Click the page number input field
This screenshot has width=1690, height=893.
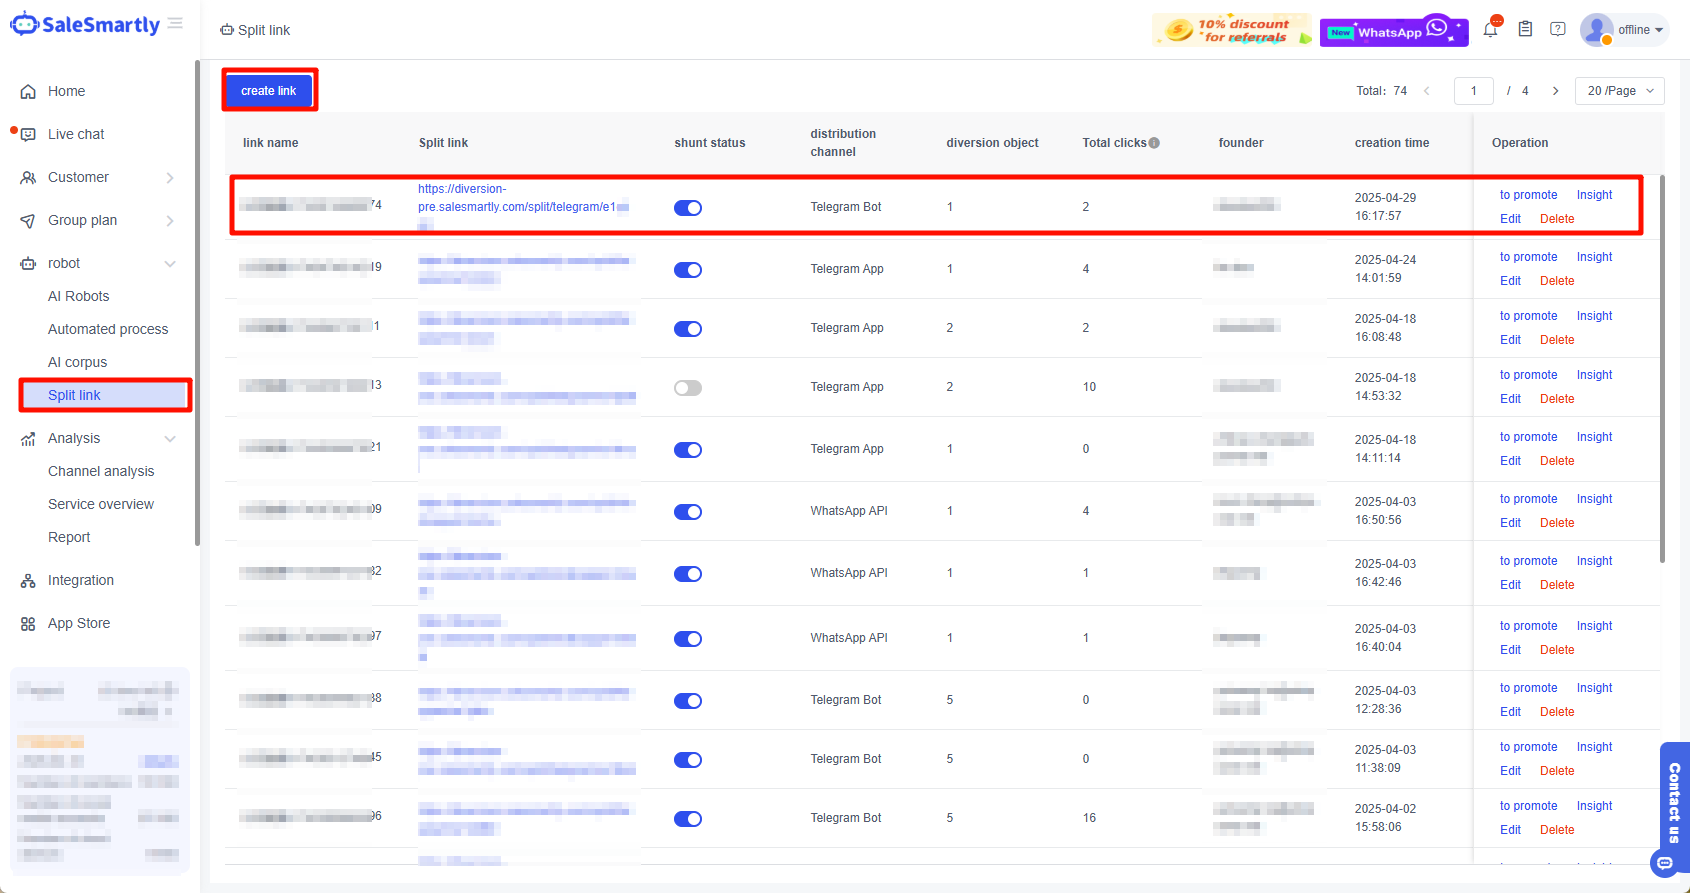coord(1473,91)
